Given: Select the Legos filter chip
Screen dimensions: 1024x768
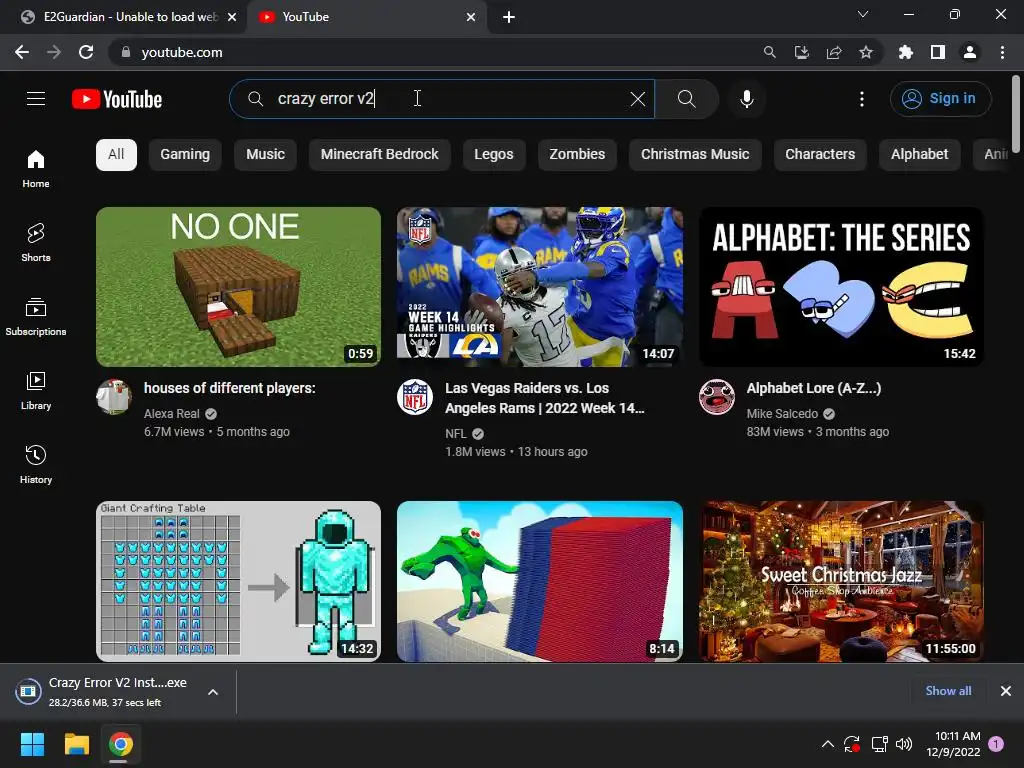Looking at the screenshot, I should point(494,155).
